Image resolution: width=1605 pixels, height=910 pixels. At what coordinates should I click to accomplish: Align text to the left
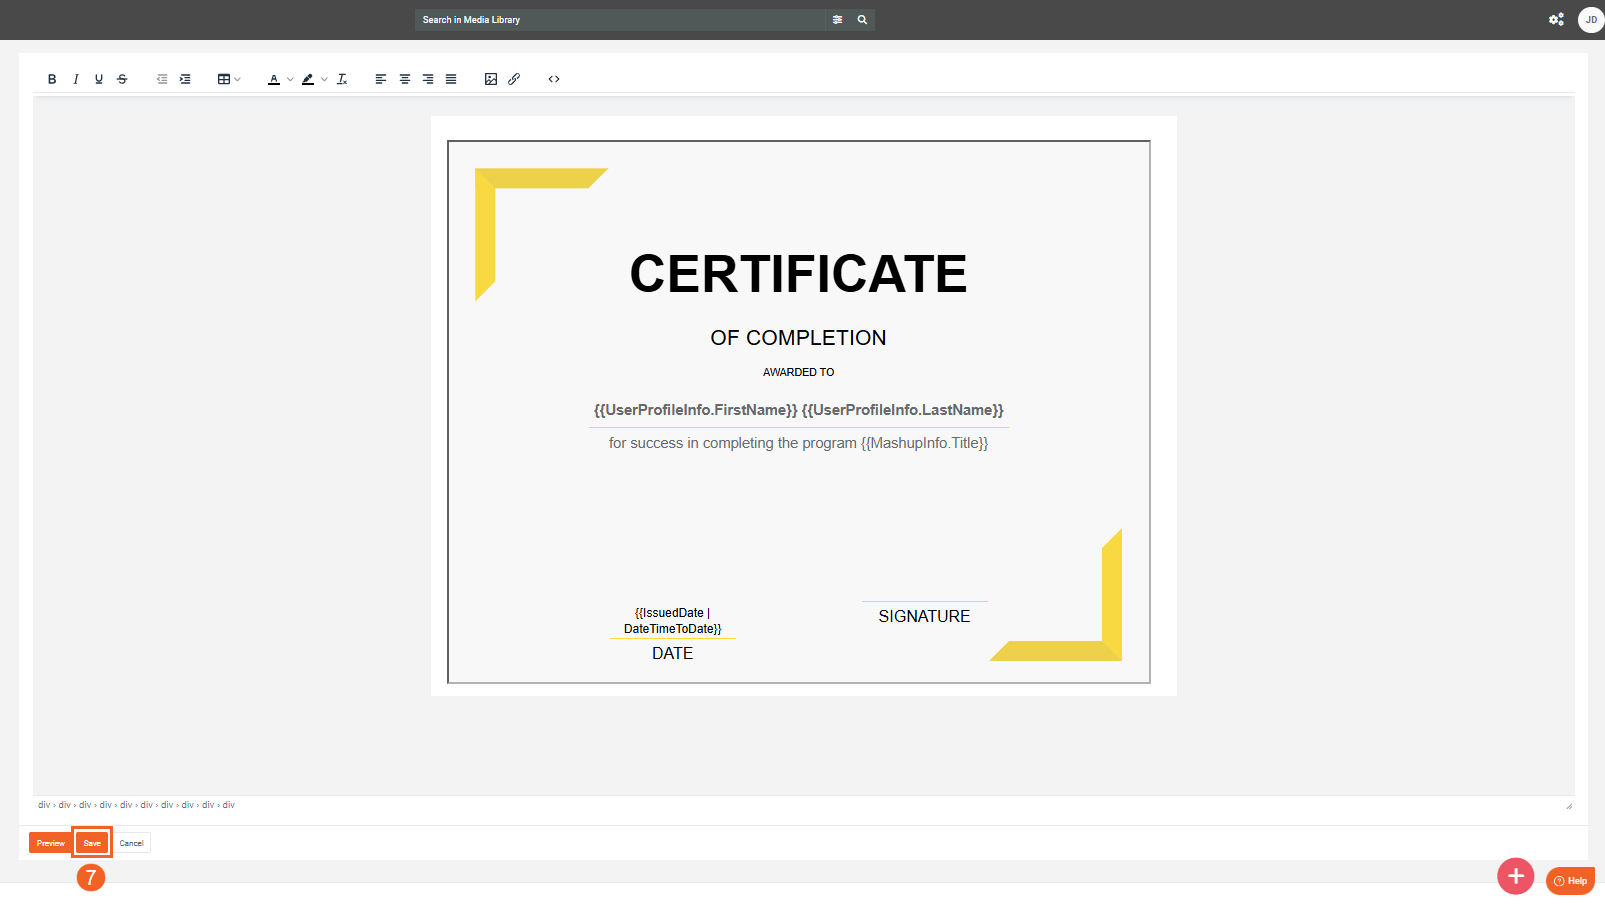(381, 79)
